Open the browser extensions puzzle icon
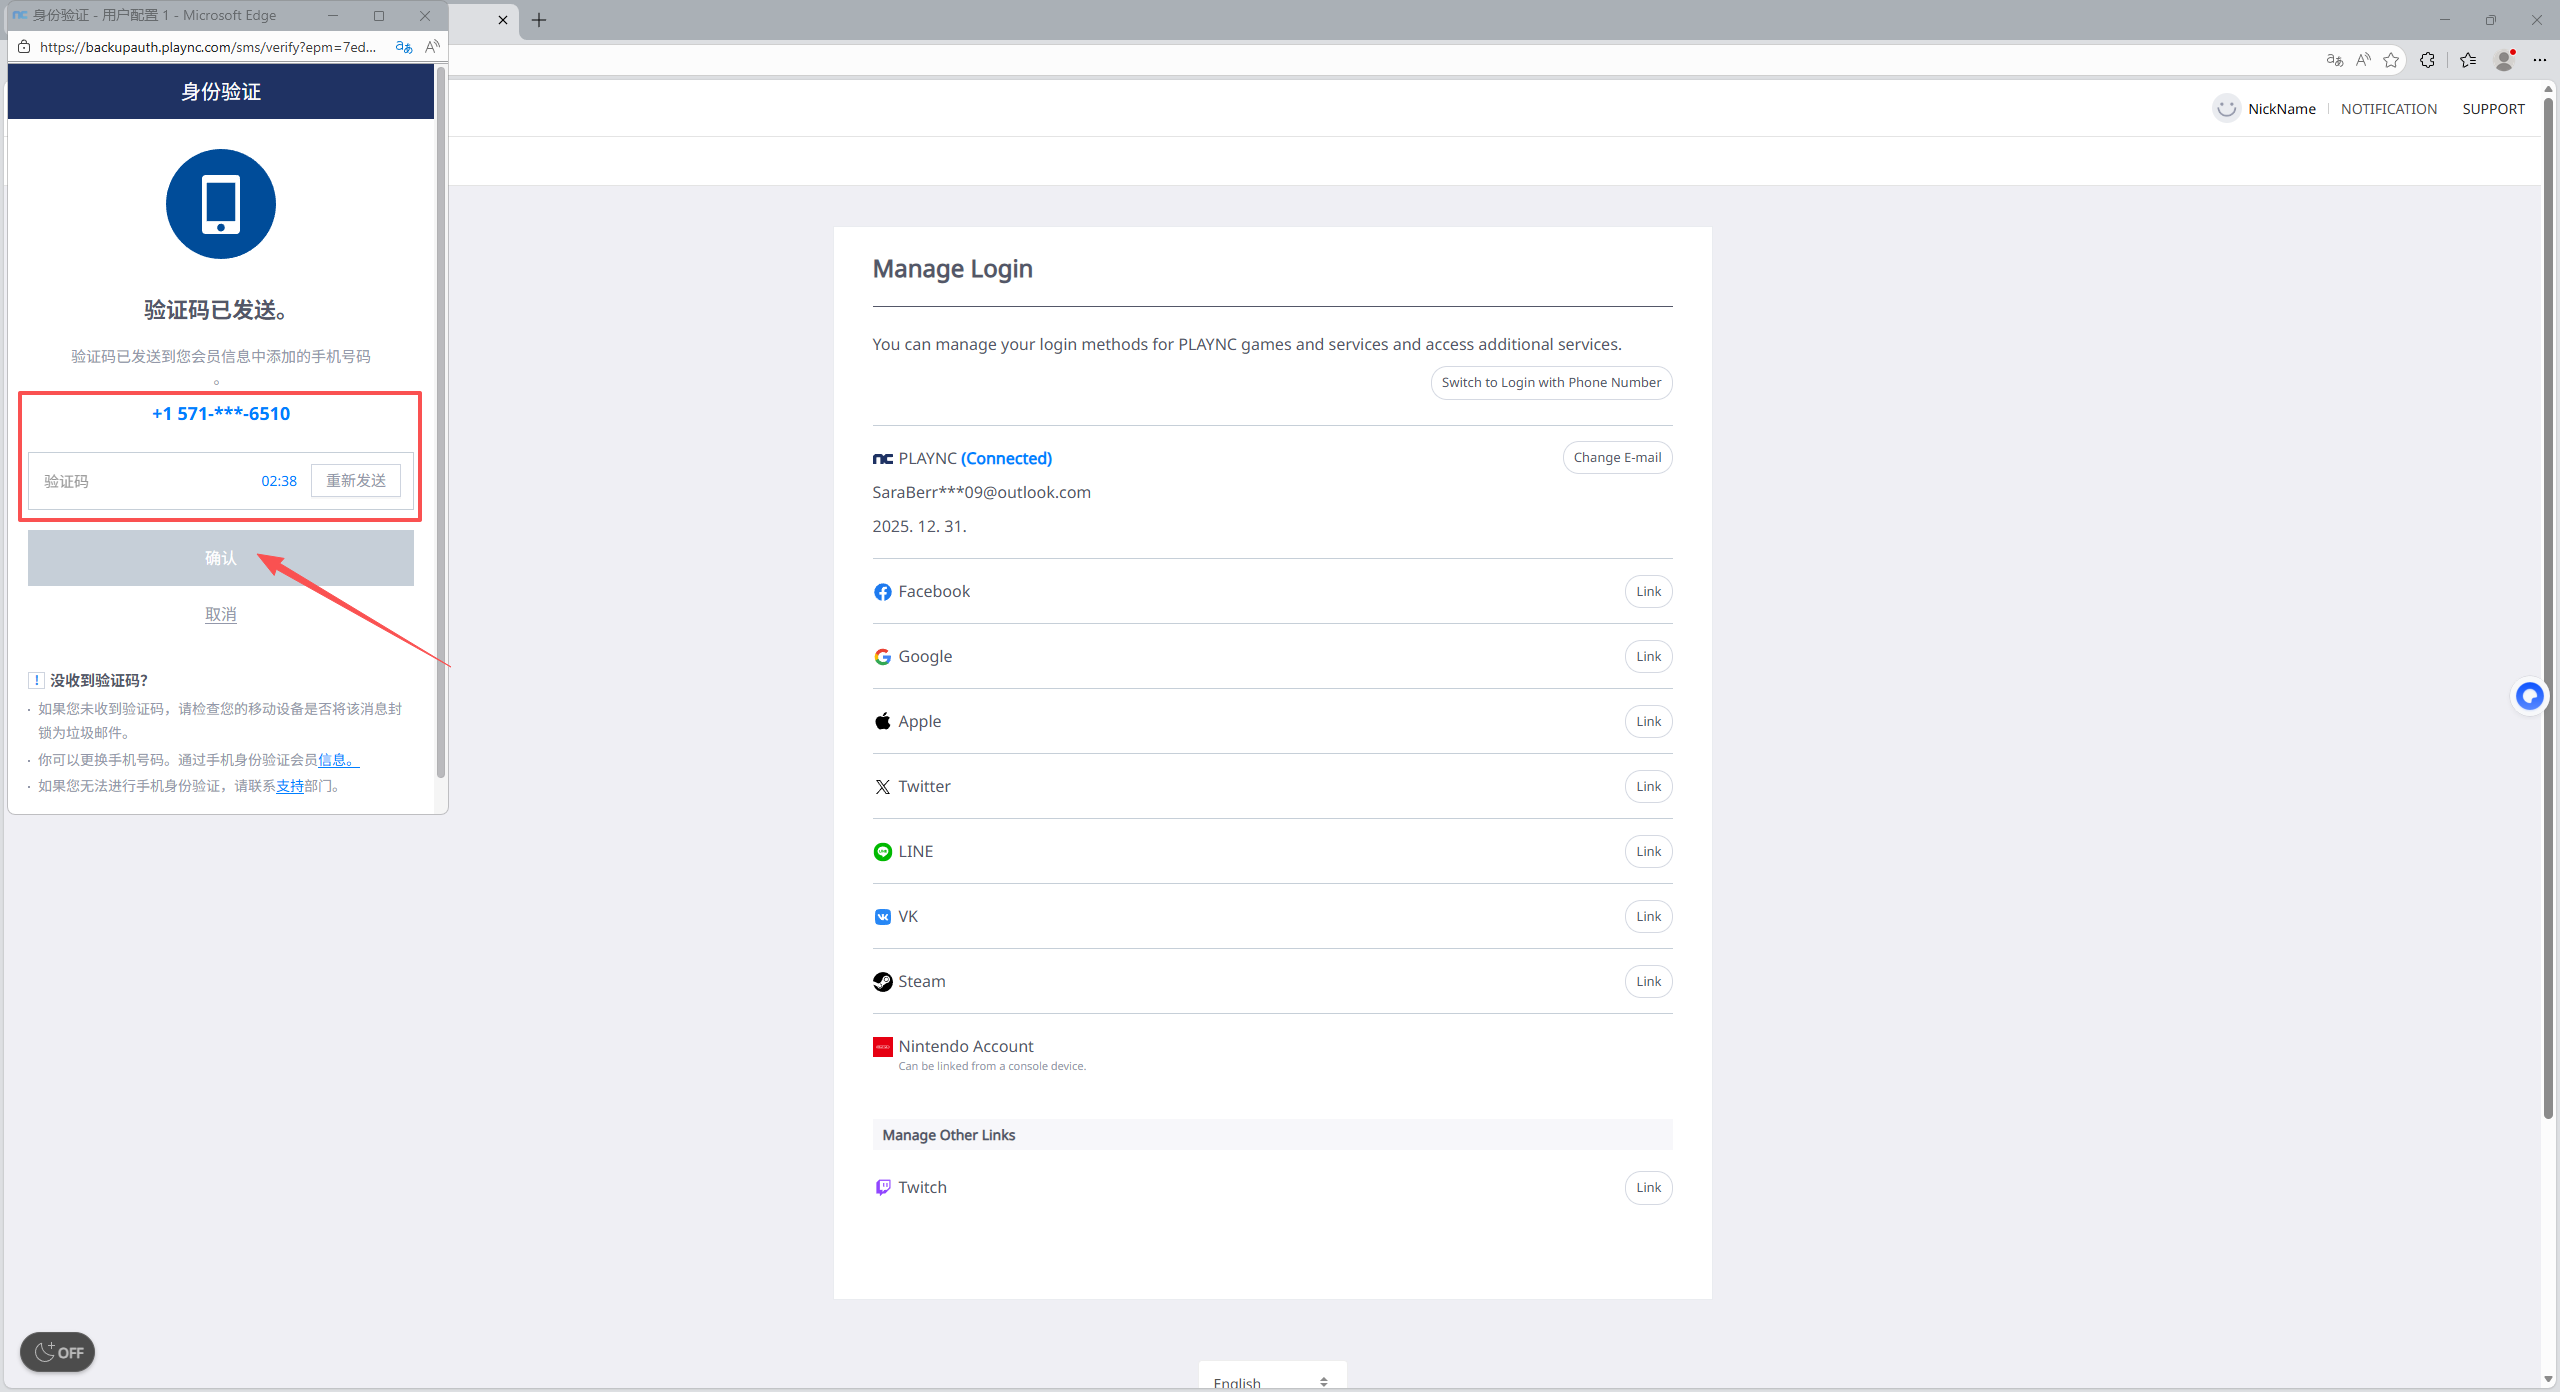2560x1392 pixels. pyautogui.click(x=2427, y=60)
